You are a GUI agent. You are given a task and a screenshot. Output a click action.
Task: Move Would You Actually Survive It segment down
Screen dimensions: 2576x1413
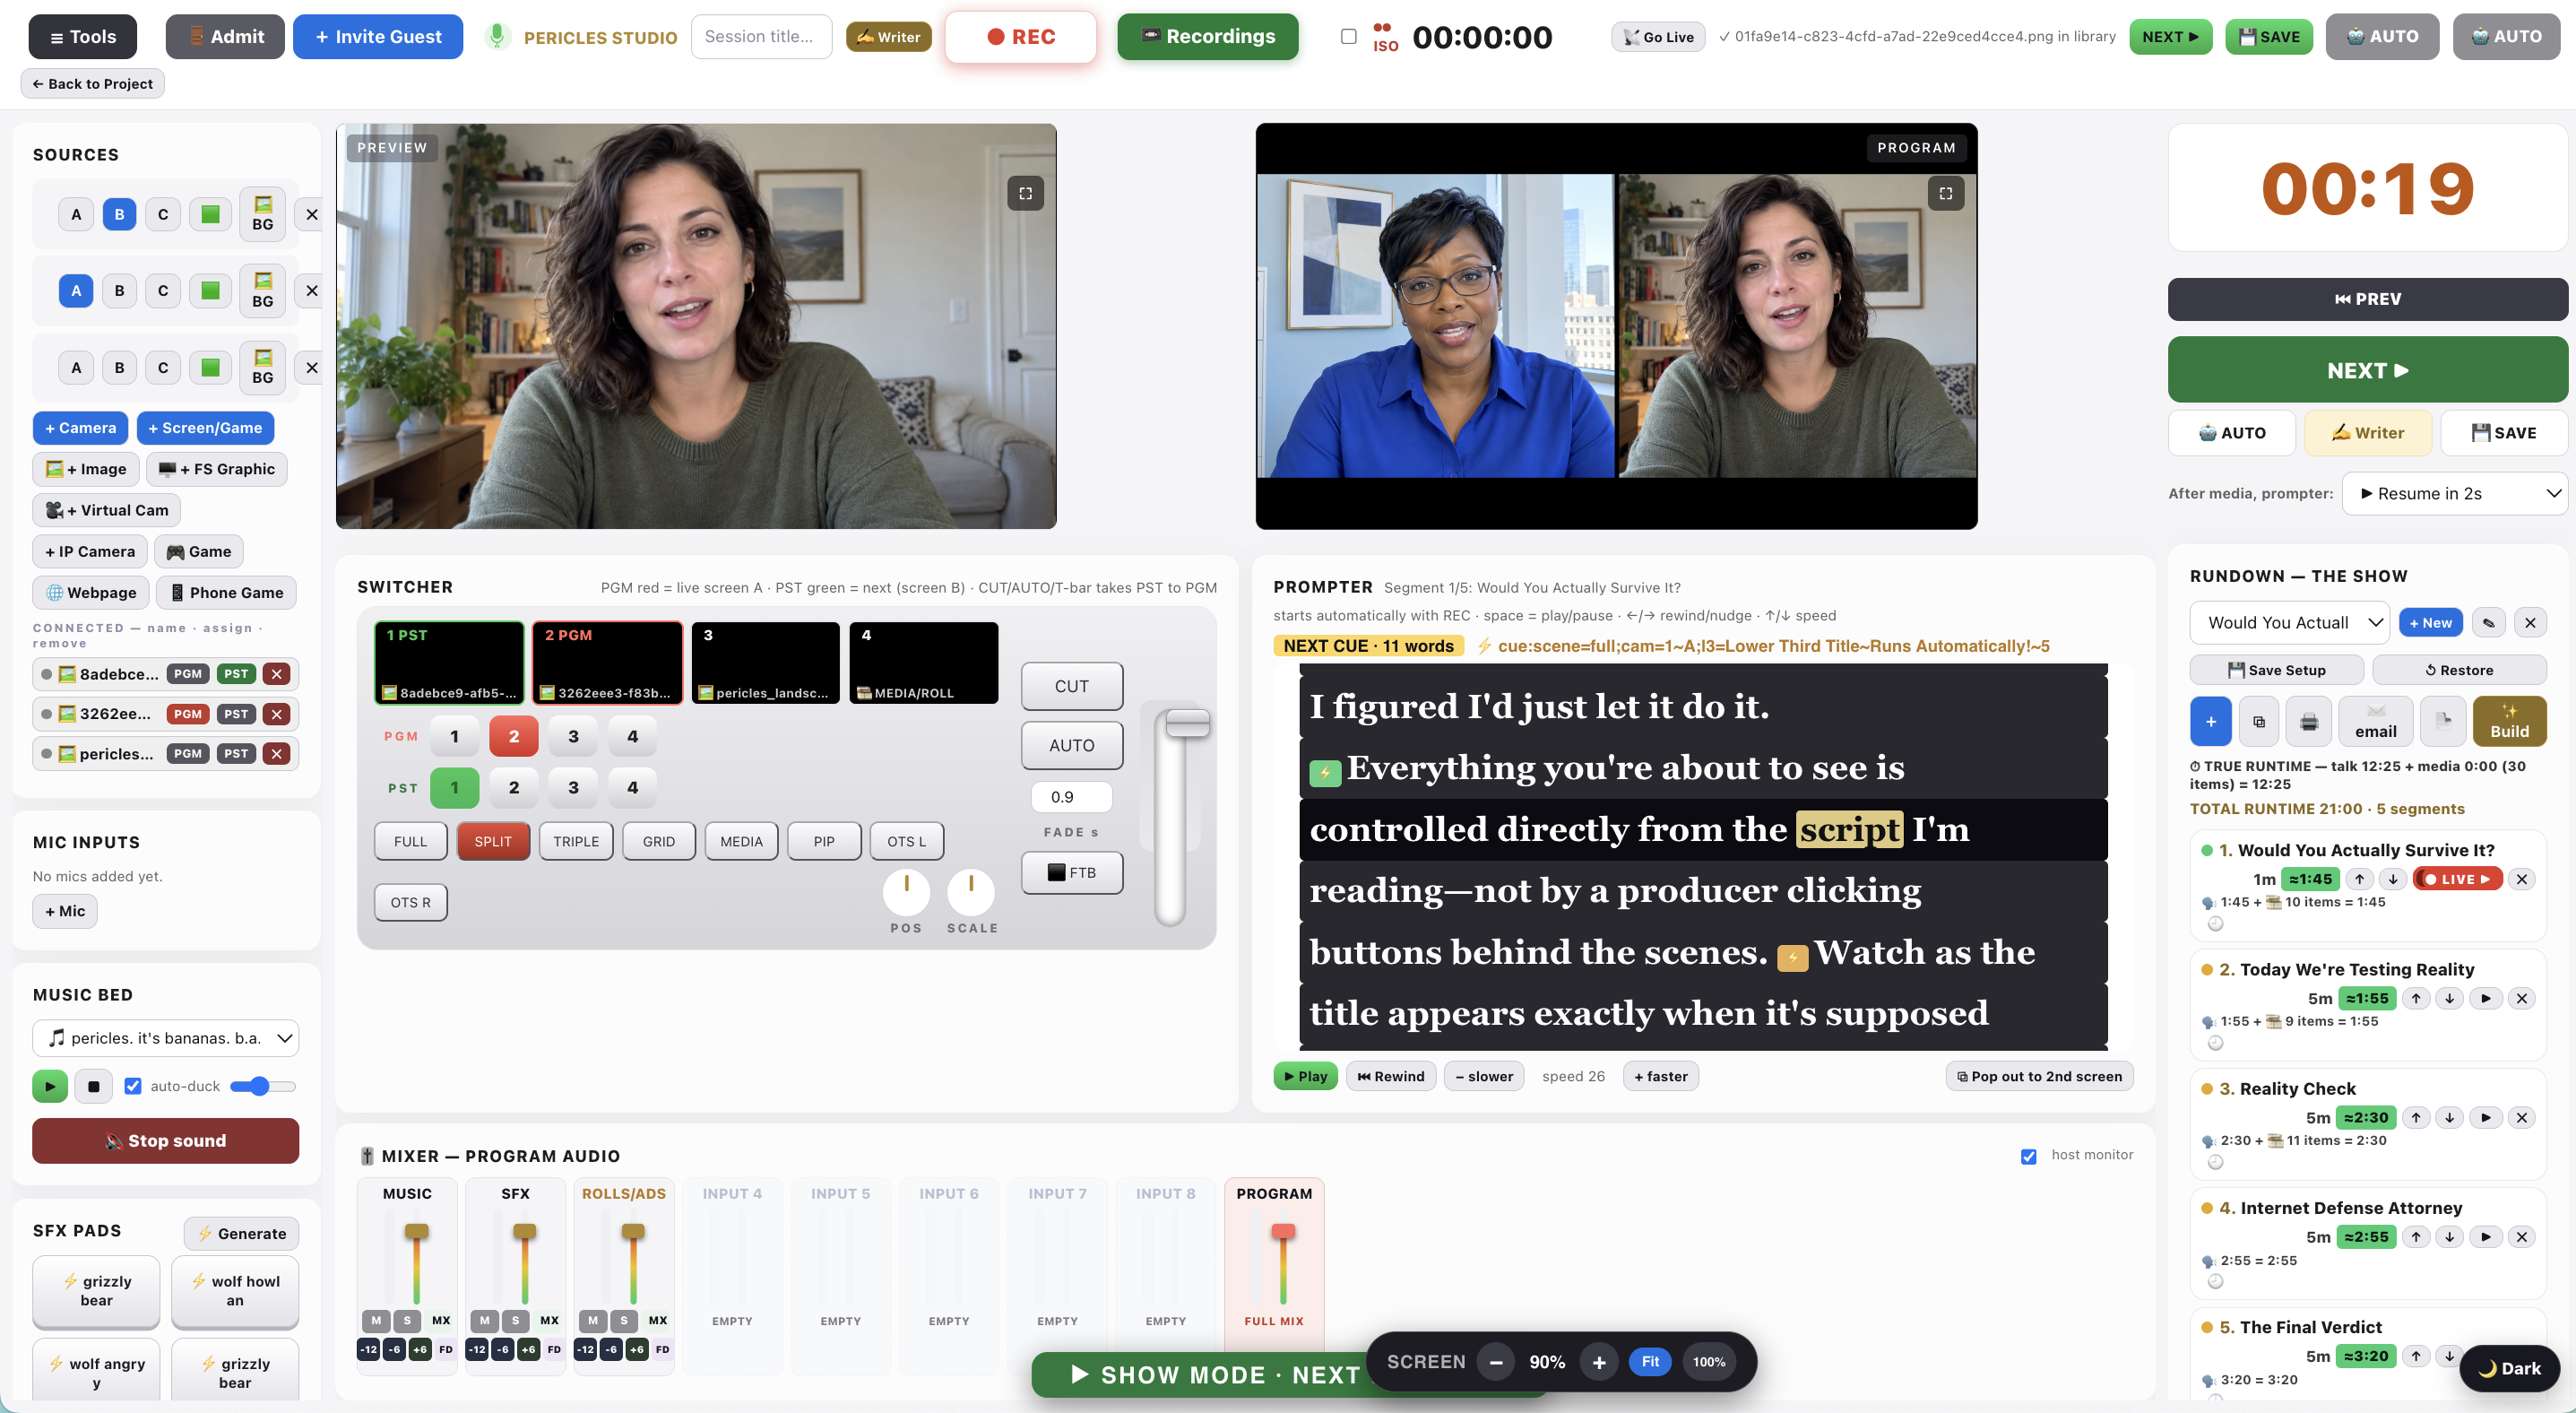point(2393,879)
